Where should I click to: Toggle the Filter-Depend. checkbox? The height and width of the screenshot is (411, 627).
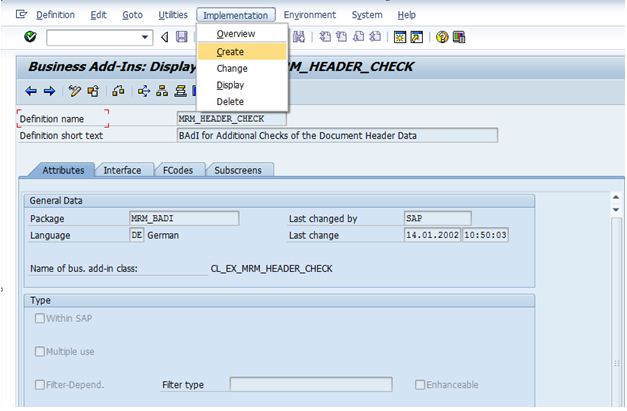[40, 384]
